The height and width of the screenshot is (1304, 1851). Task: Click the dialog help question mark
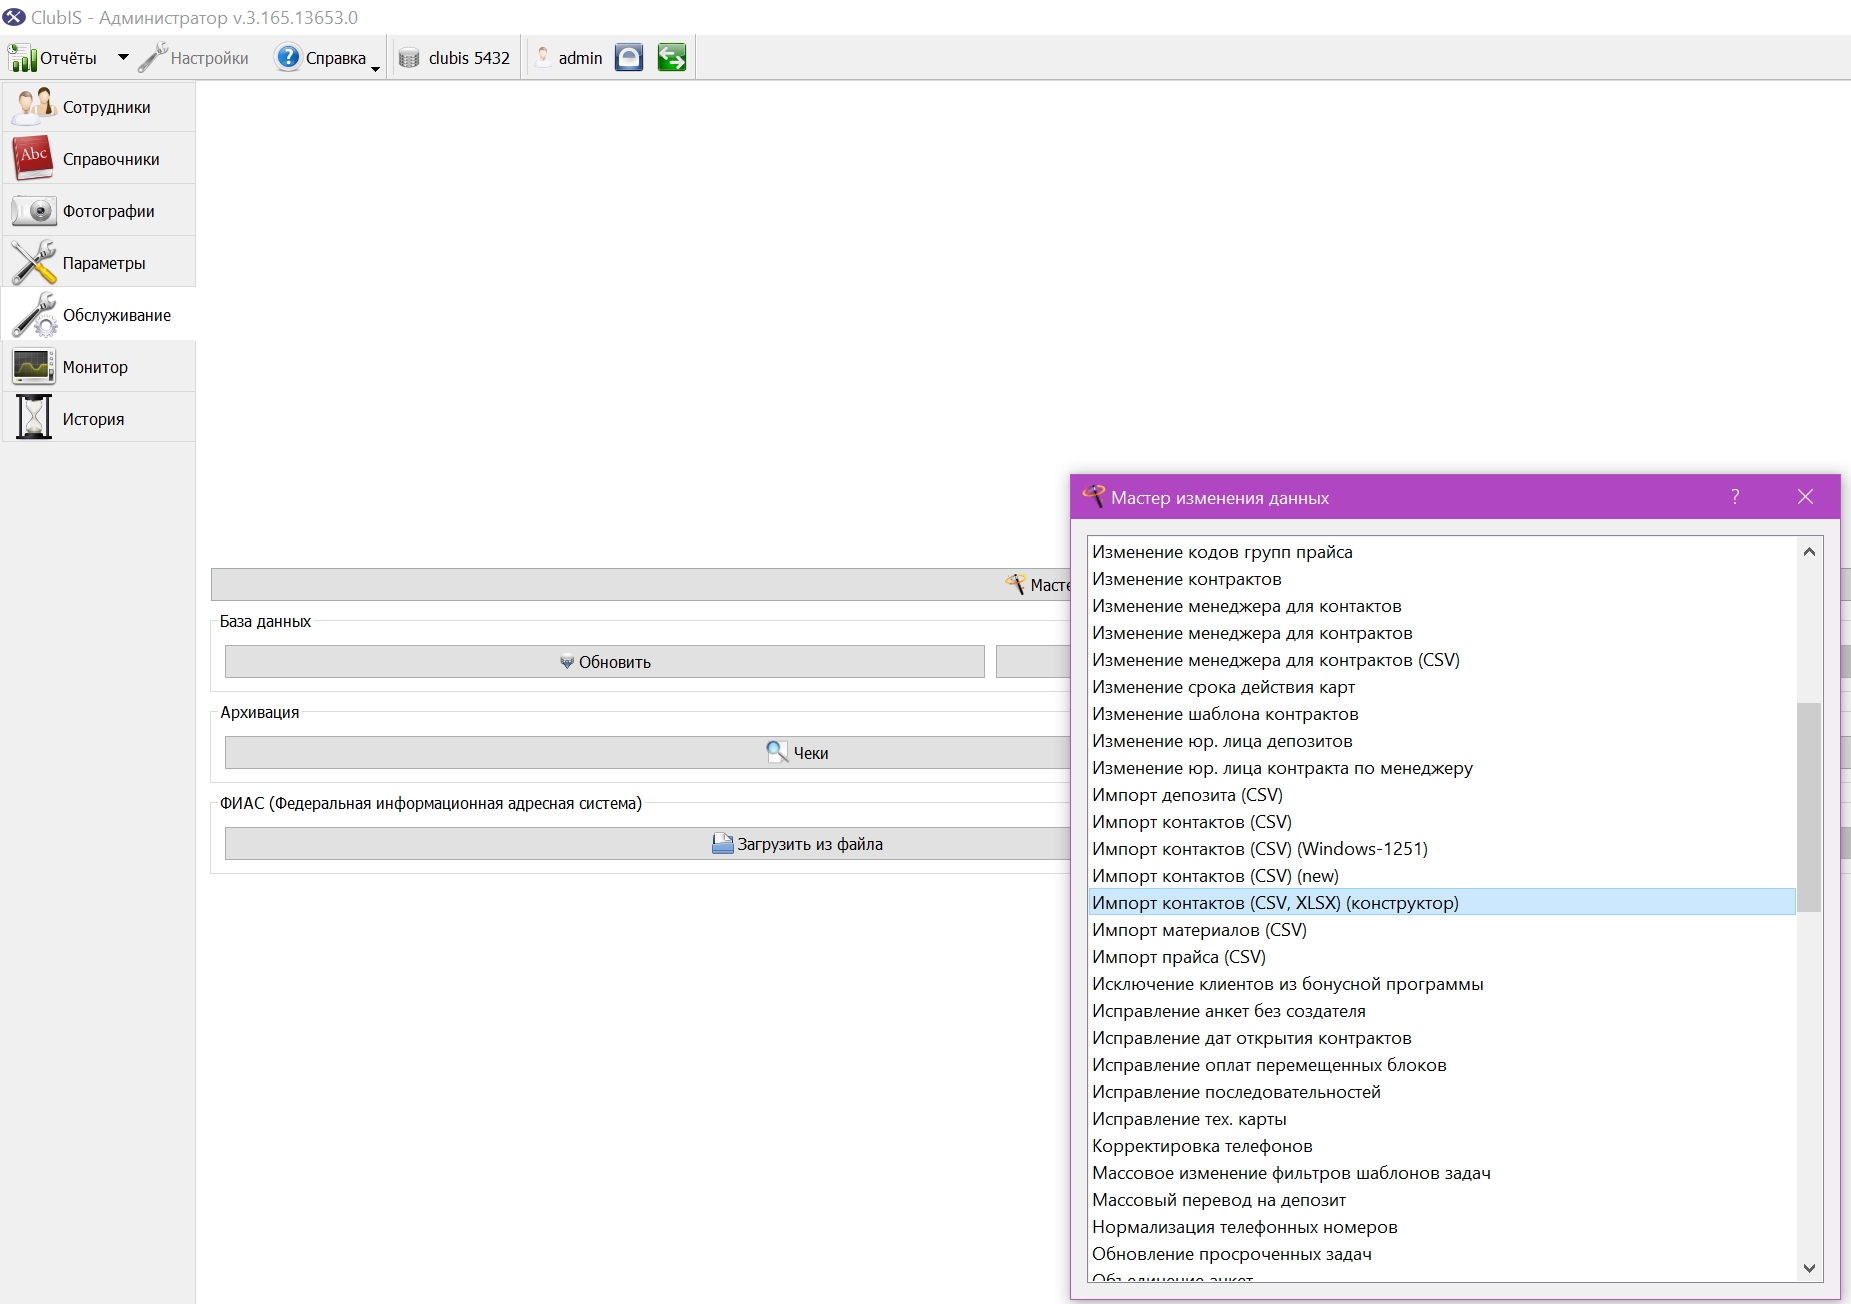coord(1735,497)
